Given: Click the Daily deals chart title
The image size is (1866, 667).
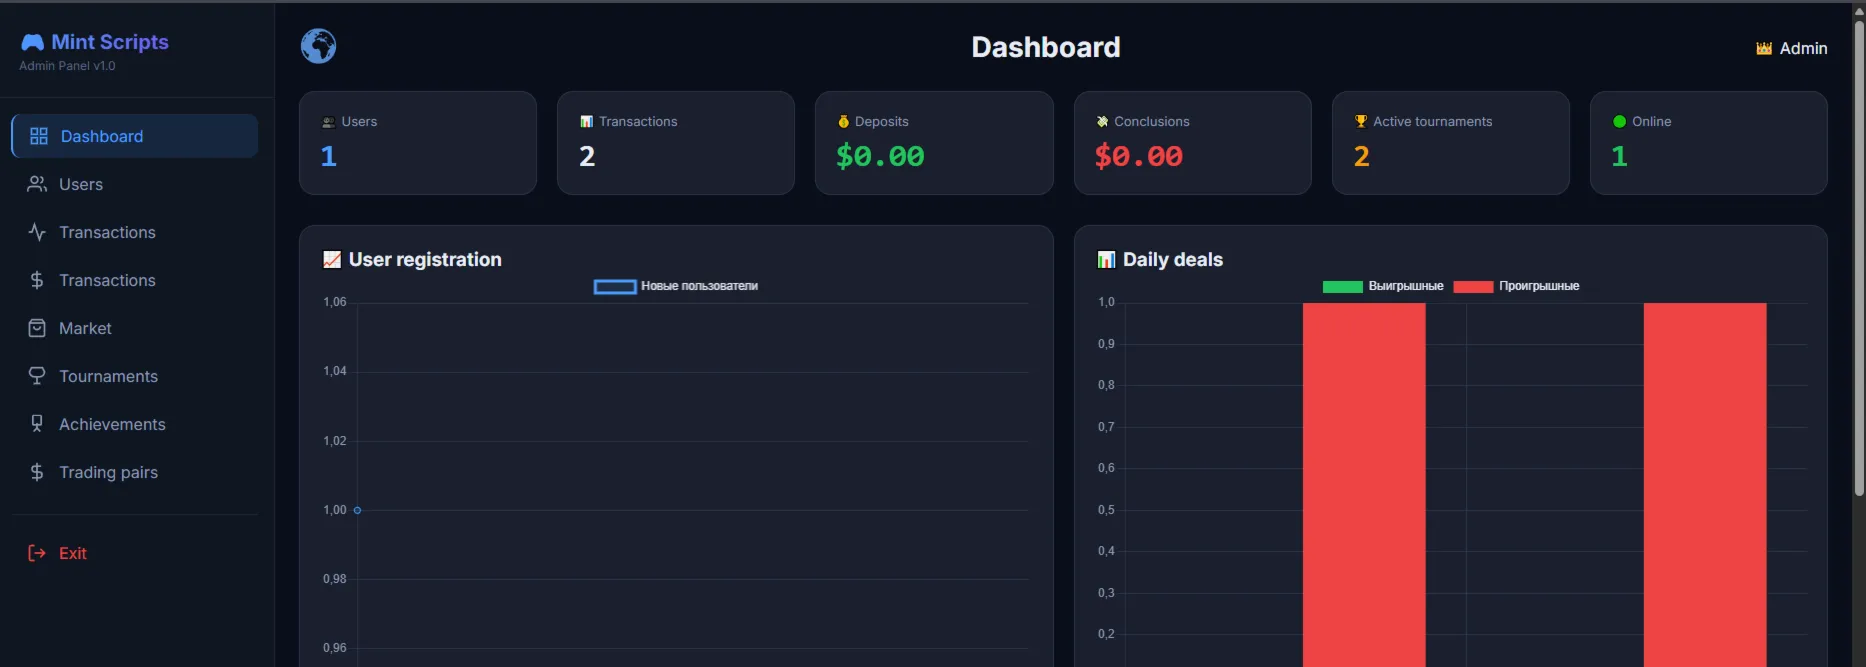Looking at the screenshot, I should coord(1173,260).
